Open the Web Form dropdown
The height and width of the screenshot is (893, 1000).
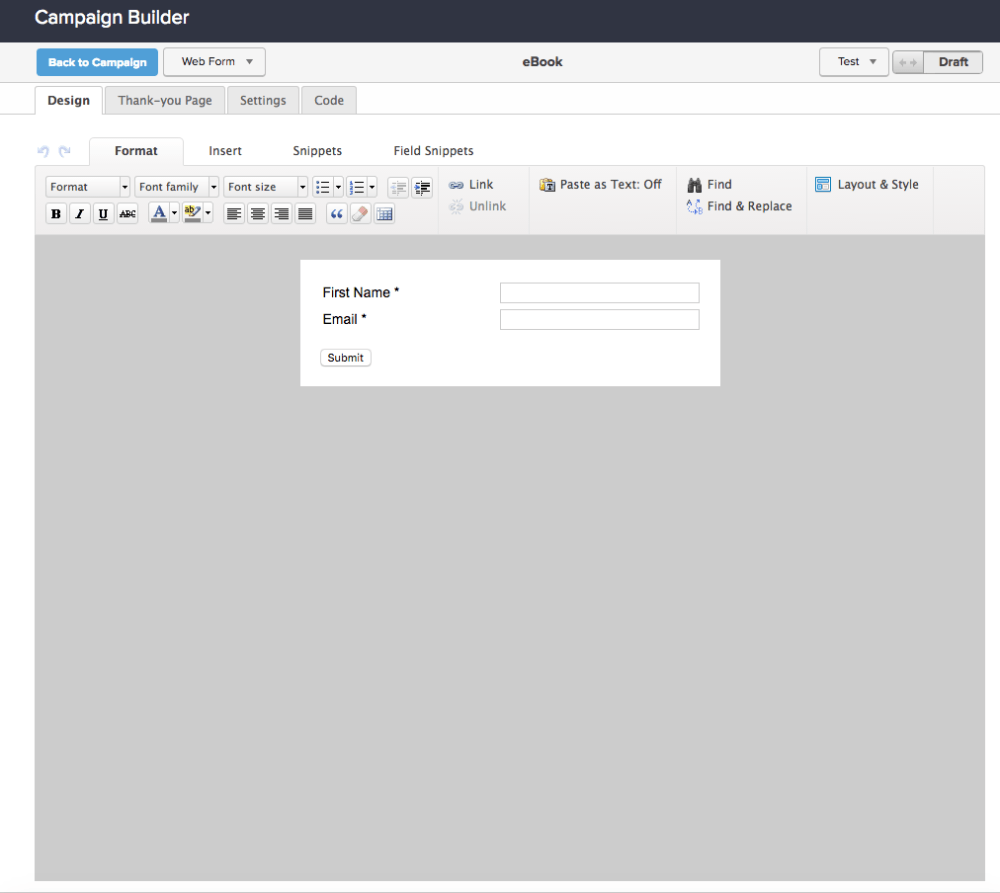tap(214, 62)
